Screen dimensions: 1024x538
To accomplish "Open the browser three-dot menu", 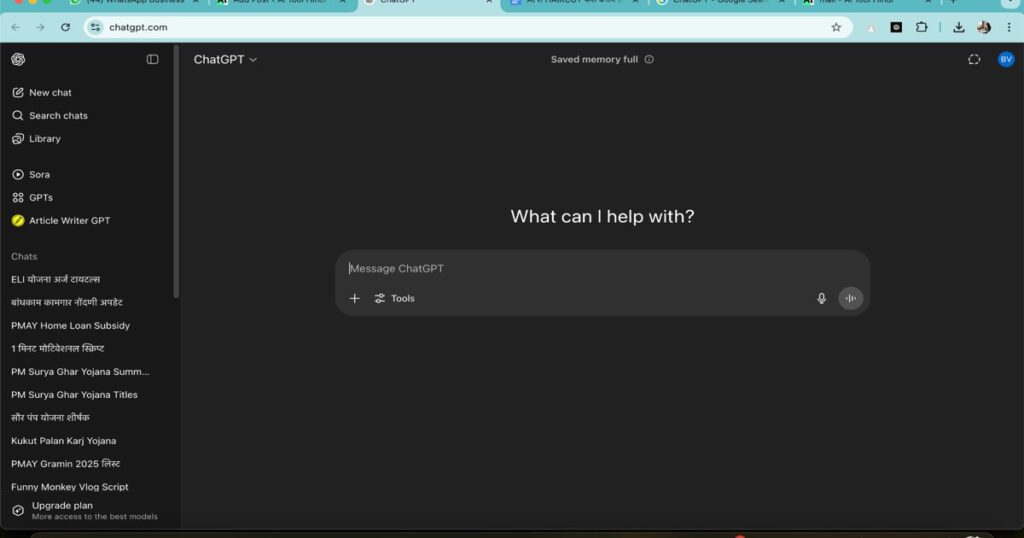I will pos(1009,27).
